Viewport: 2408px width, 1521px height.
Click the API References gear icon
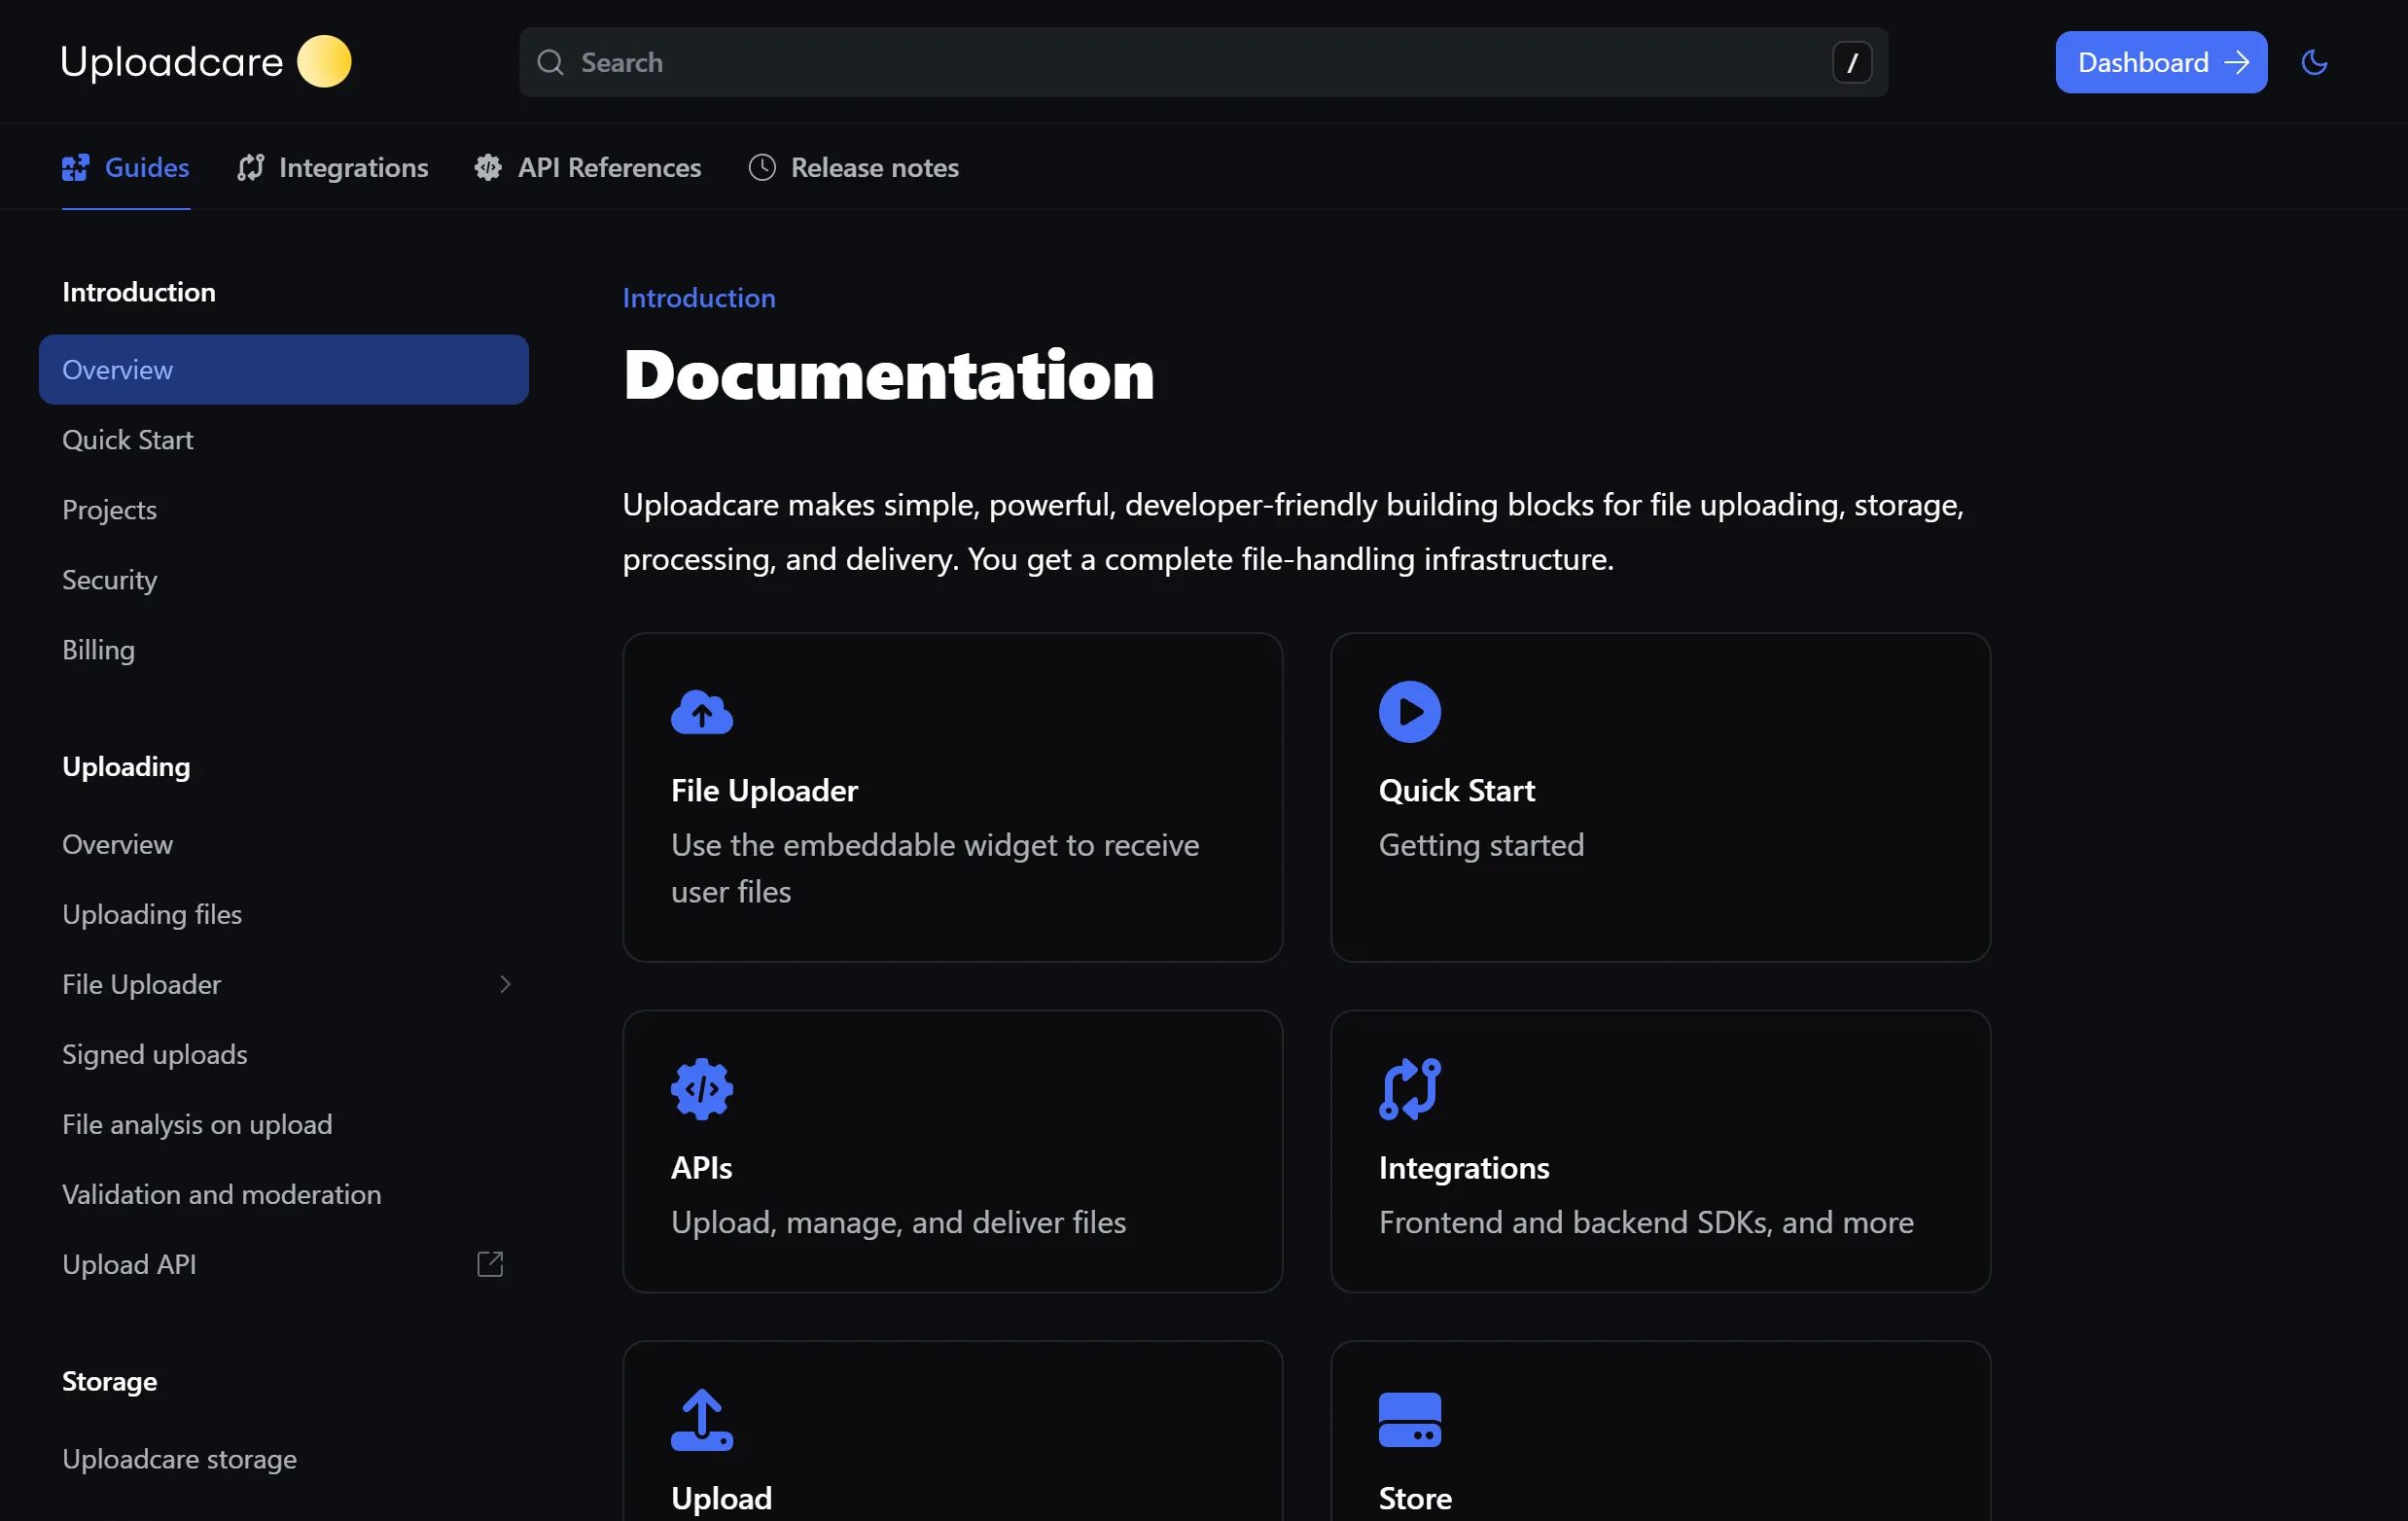[x=488, y=168]
